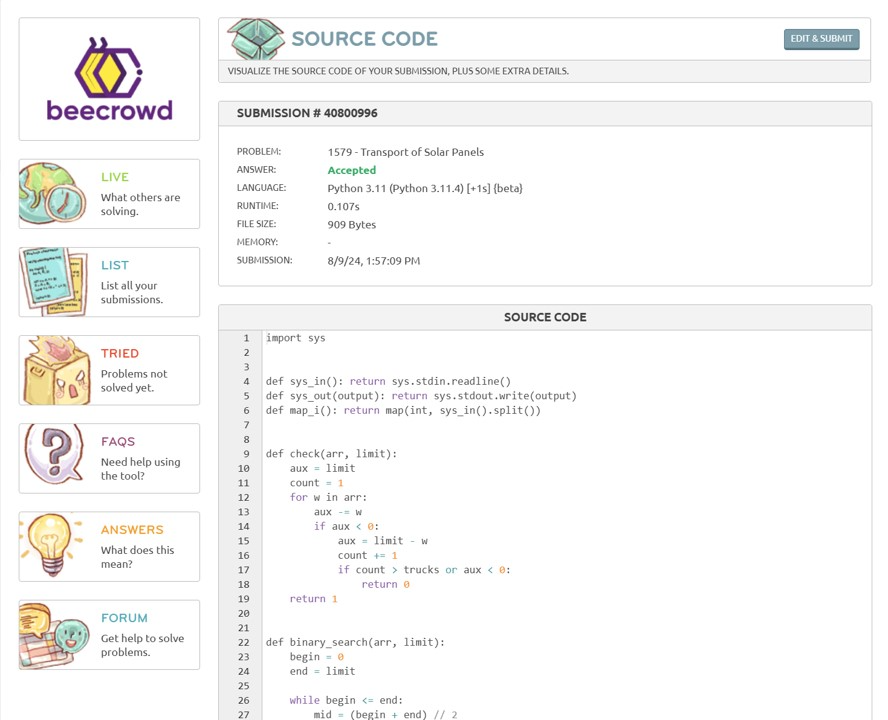Click the beecrowd logo
The width and height of the screenshot is (888, 720).
109,79
